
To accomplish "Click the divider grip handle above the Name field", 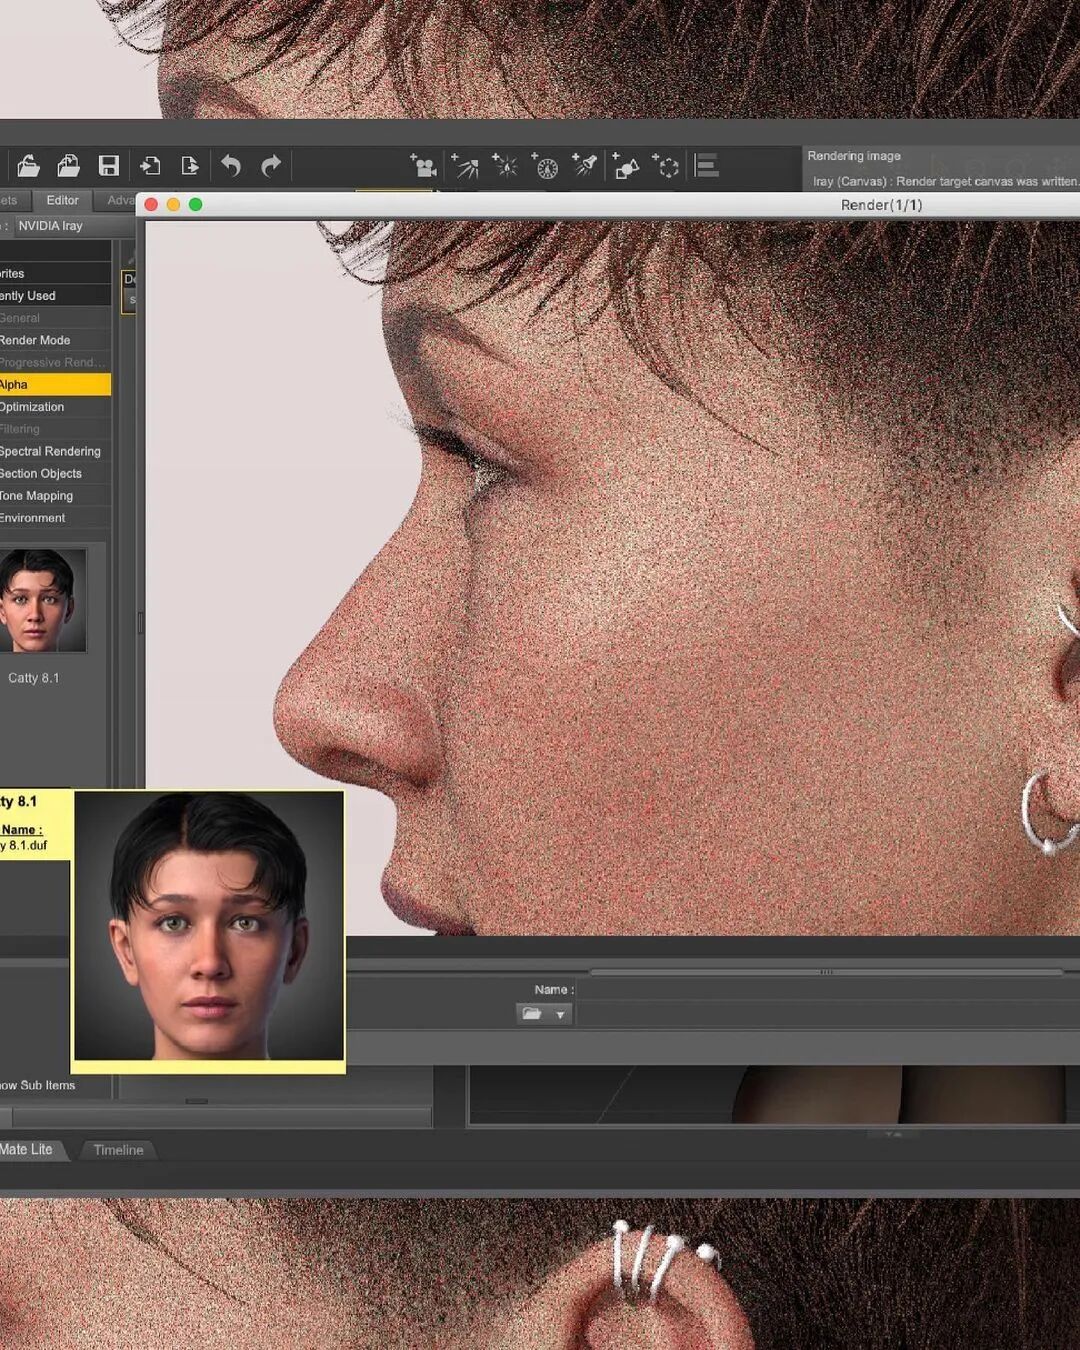I will (826, 972).
